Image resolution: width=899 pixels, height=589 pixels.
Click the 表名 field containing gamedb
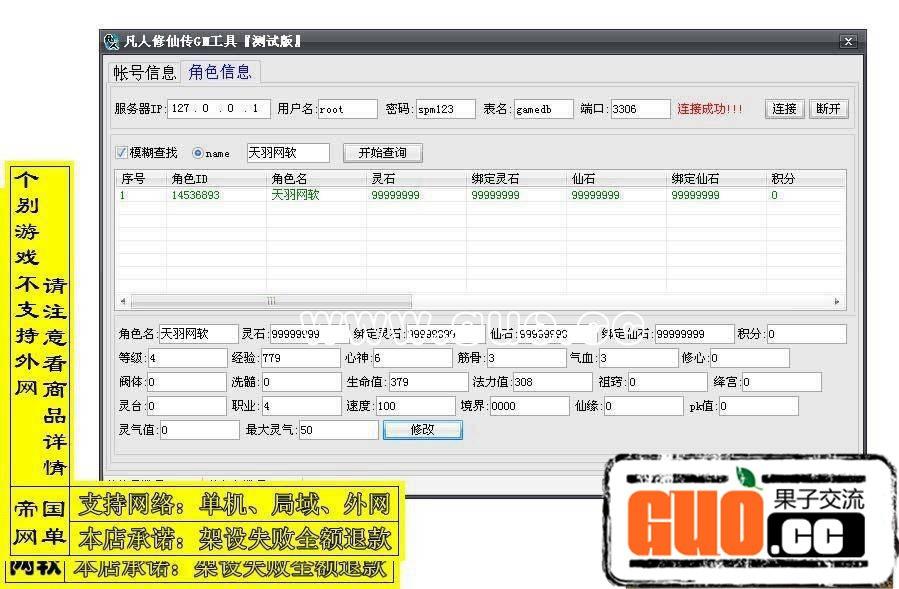(x=544, y=109)
